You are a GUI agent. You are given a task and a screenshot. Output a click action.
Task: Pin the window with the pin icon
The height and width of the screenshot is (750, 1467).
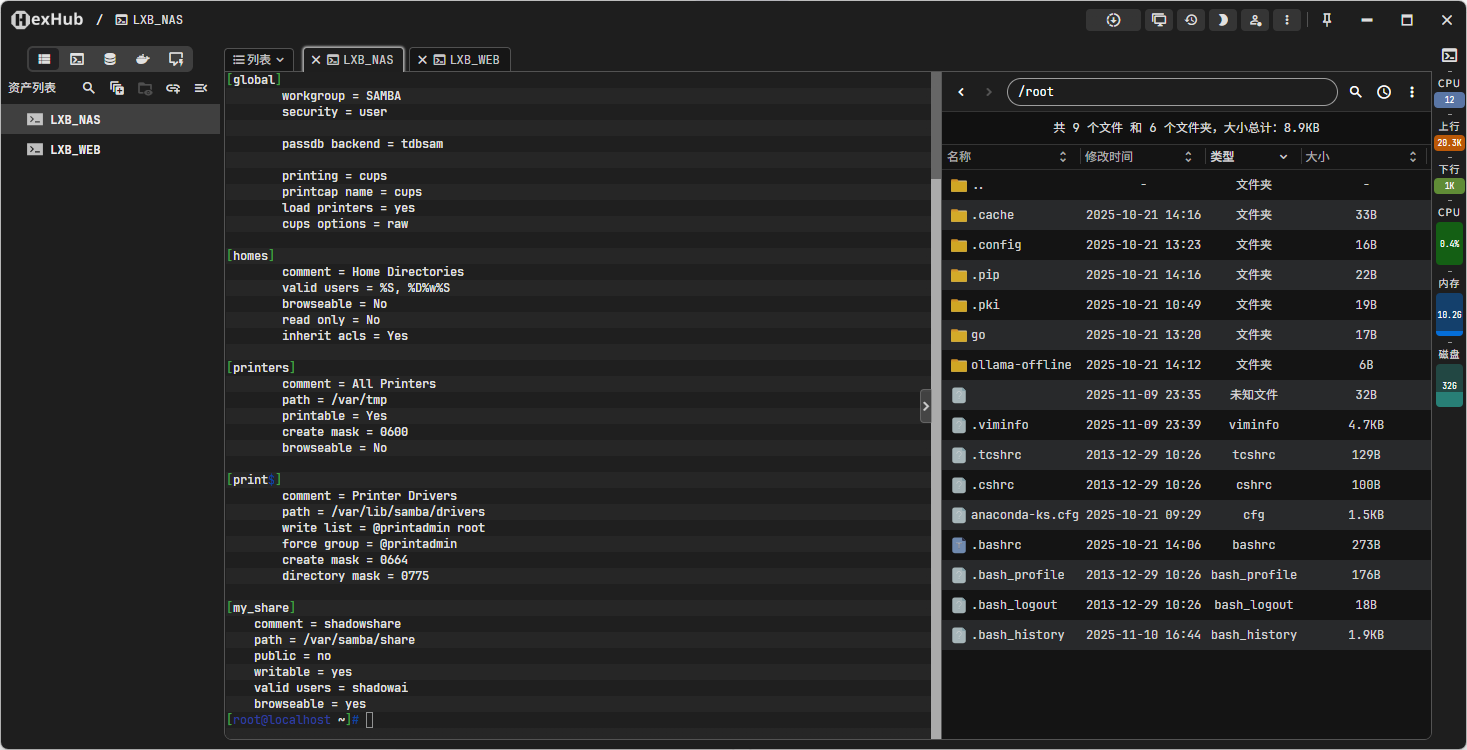pos(1327,20)
